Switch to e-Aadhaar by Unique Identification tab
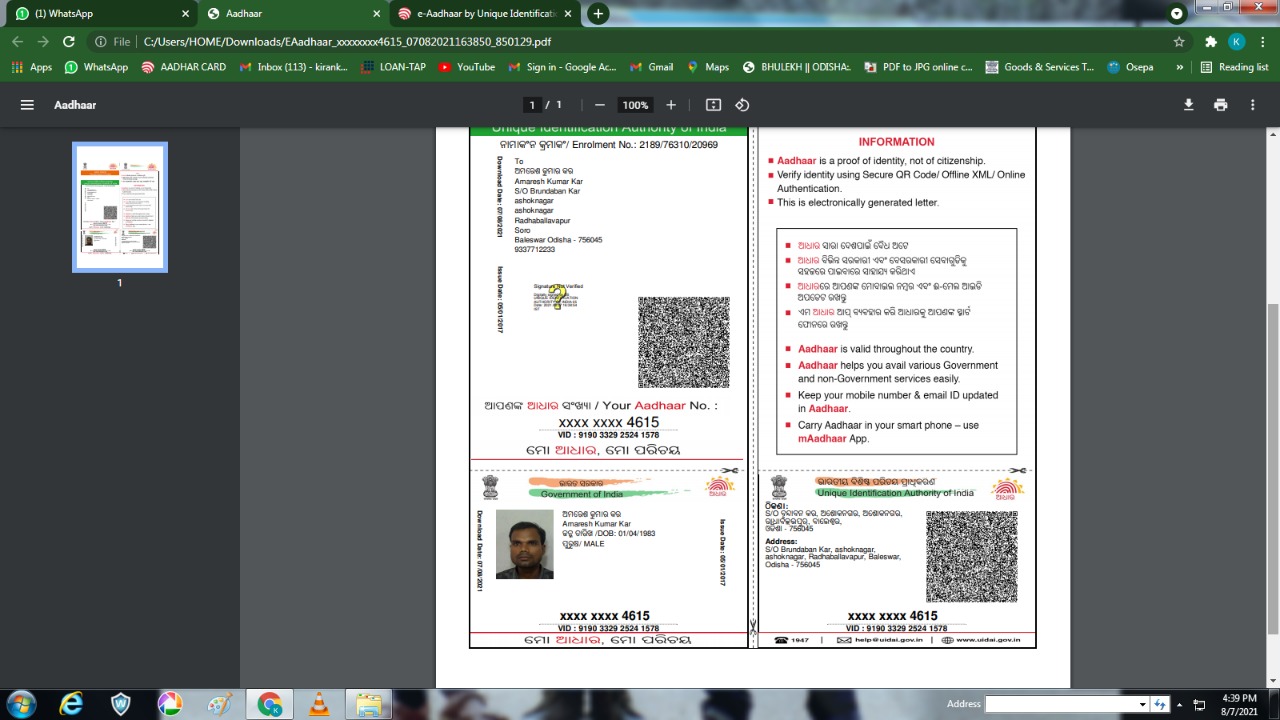Screen dimensions: 1280x720 coord(485,14)
